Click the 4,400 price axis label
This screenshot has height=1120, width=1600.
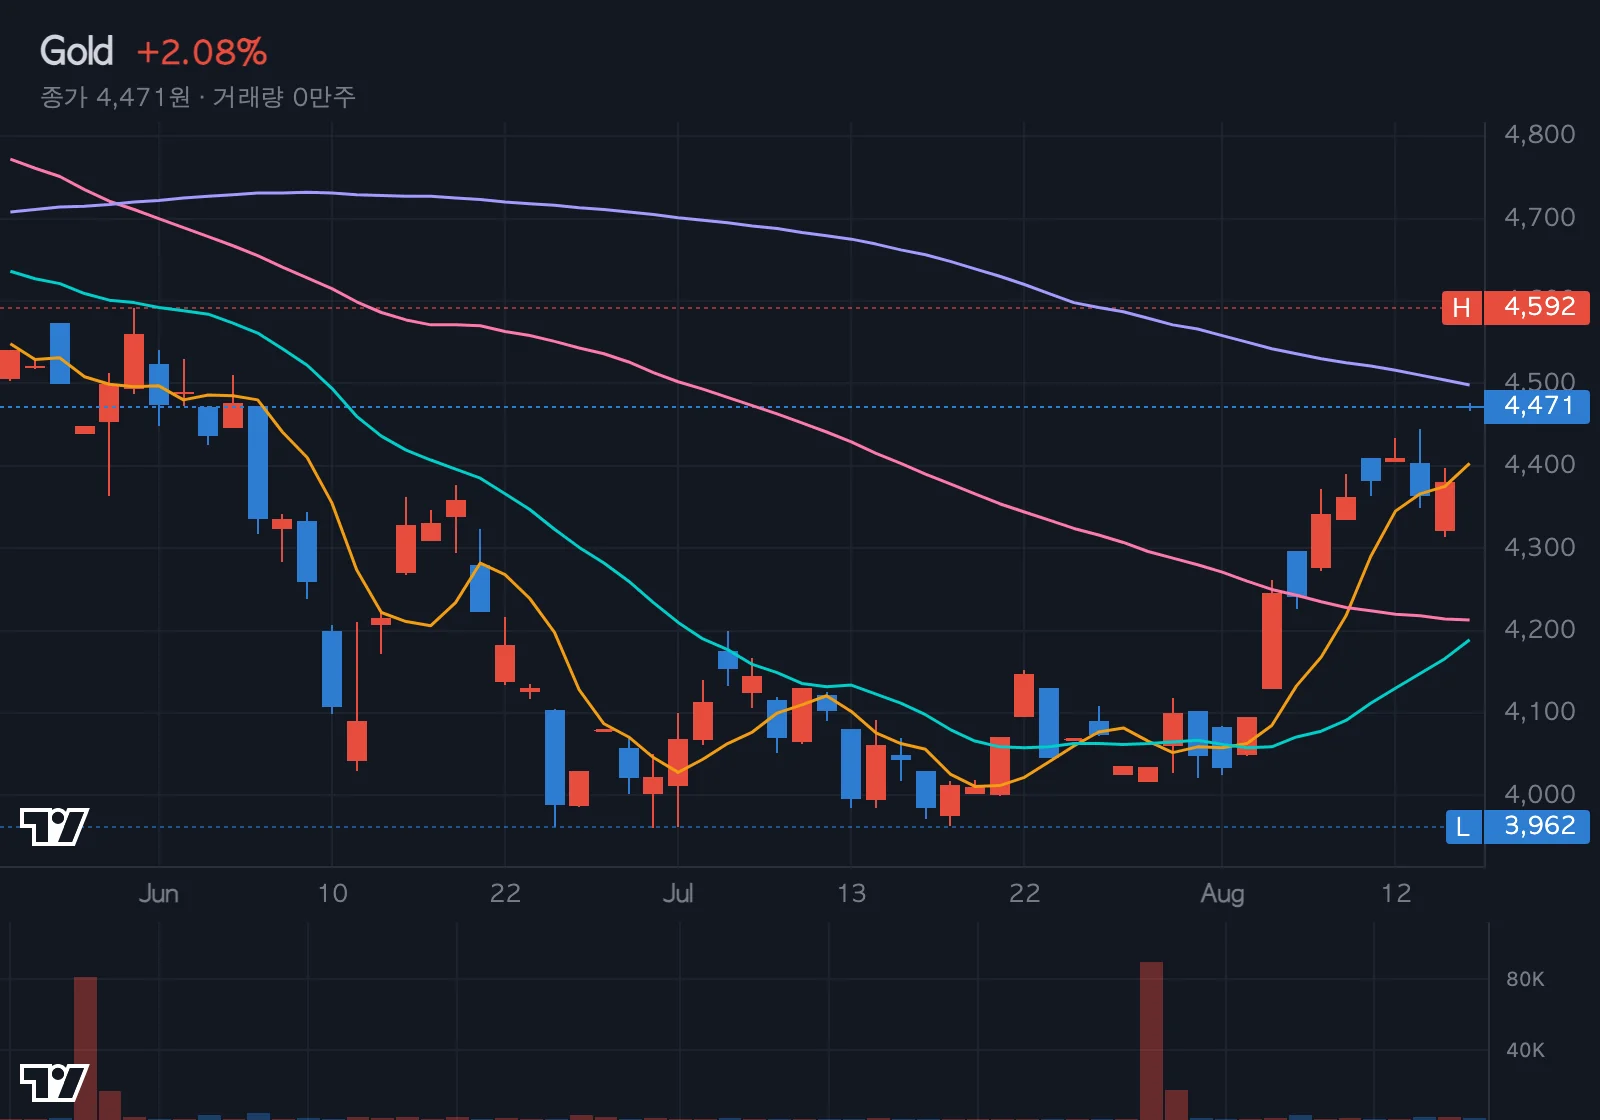(x=1540, y=464)
